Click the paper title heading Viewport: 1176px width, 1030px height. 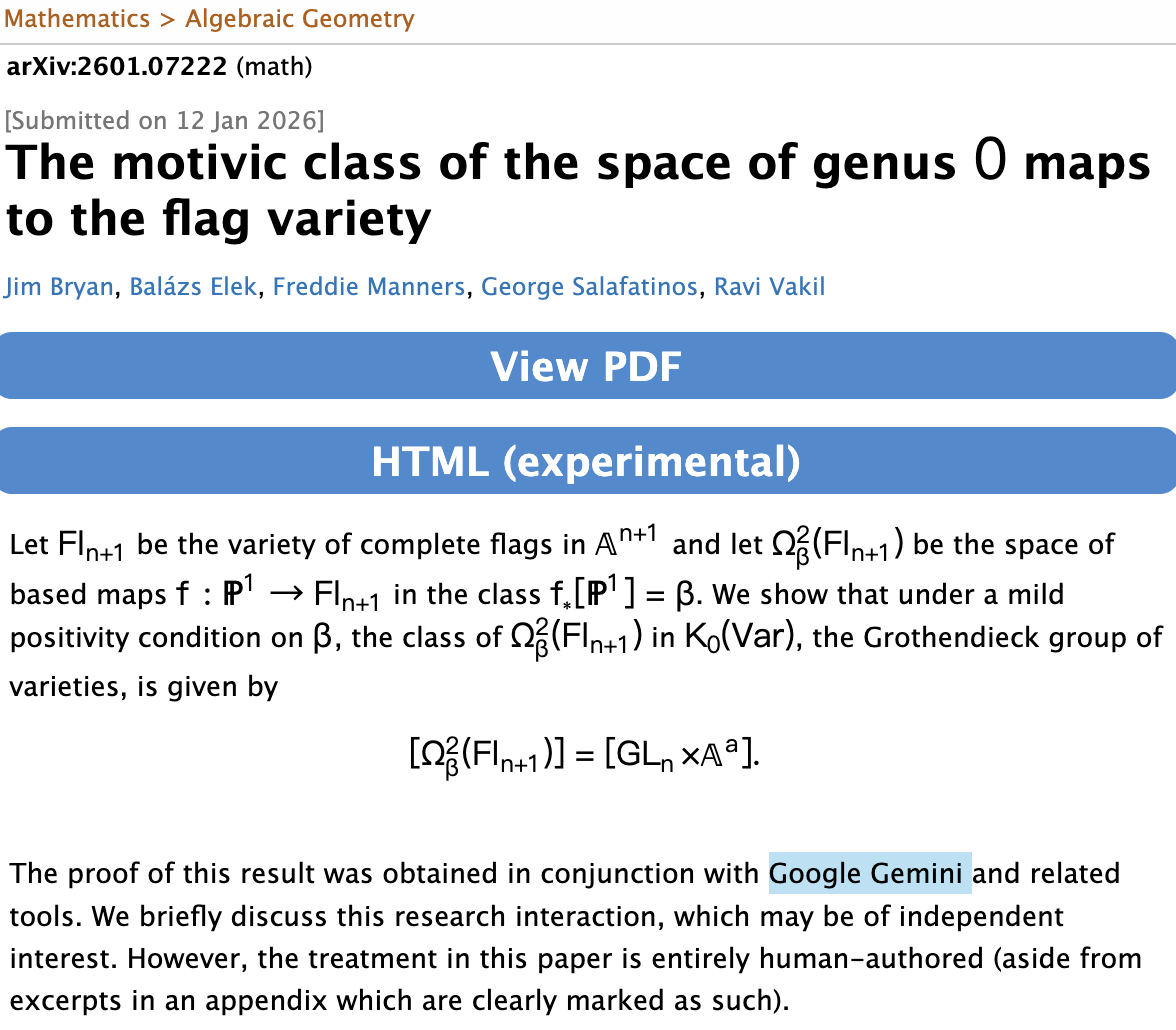578,190
